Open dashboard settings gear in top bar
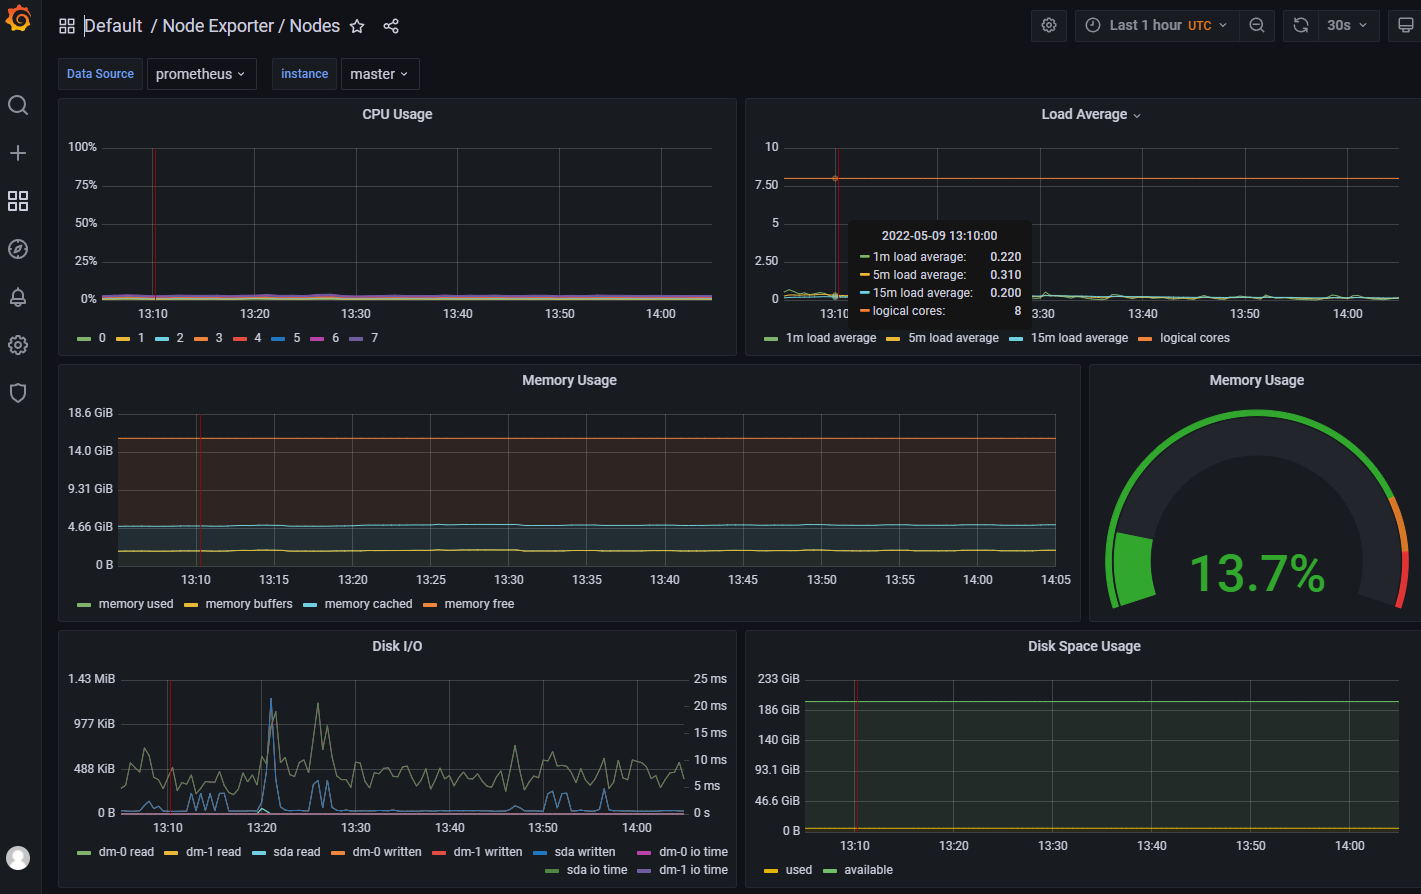This screenshot has width=1421, height=894. click(x=1049, y=25)
